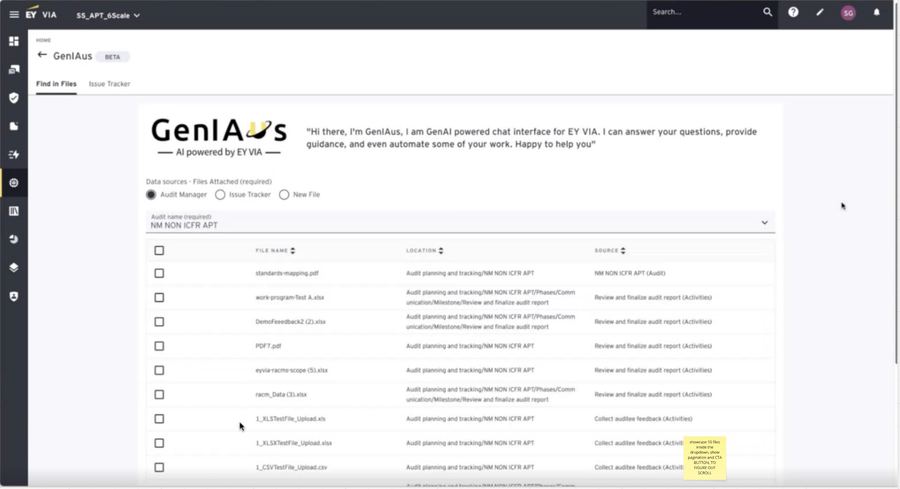Switch to the Find in Files tab
The width and height of the screenshot is (900, 489).
(x=56, y=84)
